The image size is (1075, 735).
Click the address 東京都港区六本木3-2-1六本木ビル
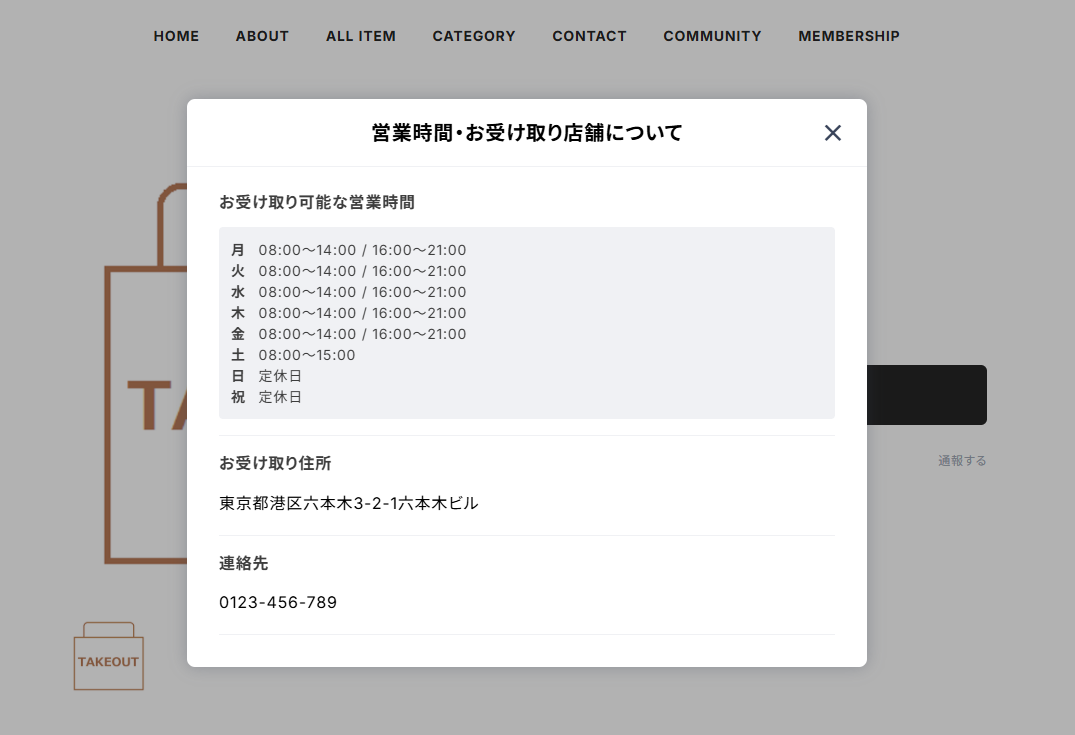(x=348, y=503)
